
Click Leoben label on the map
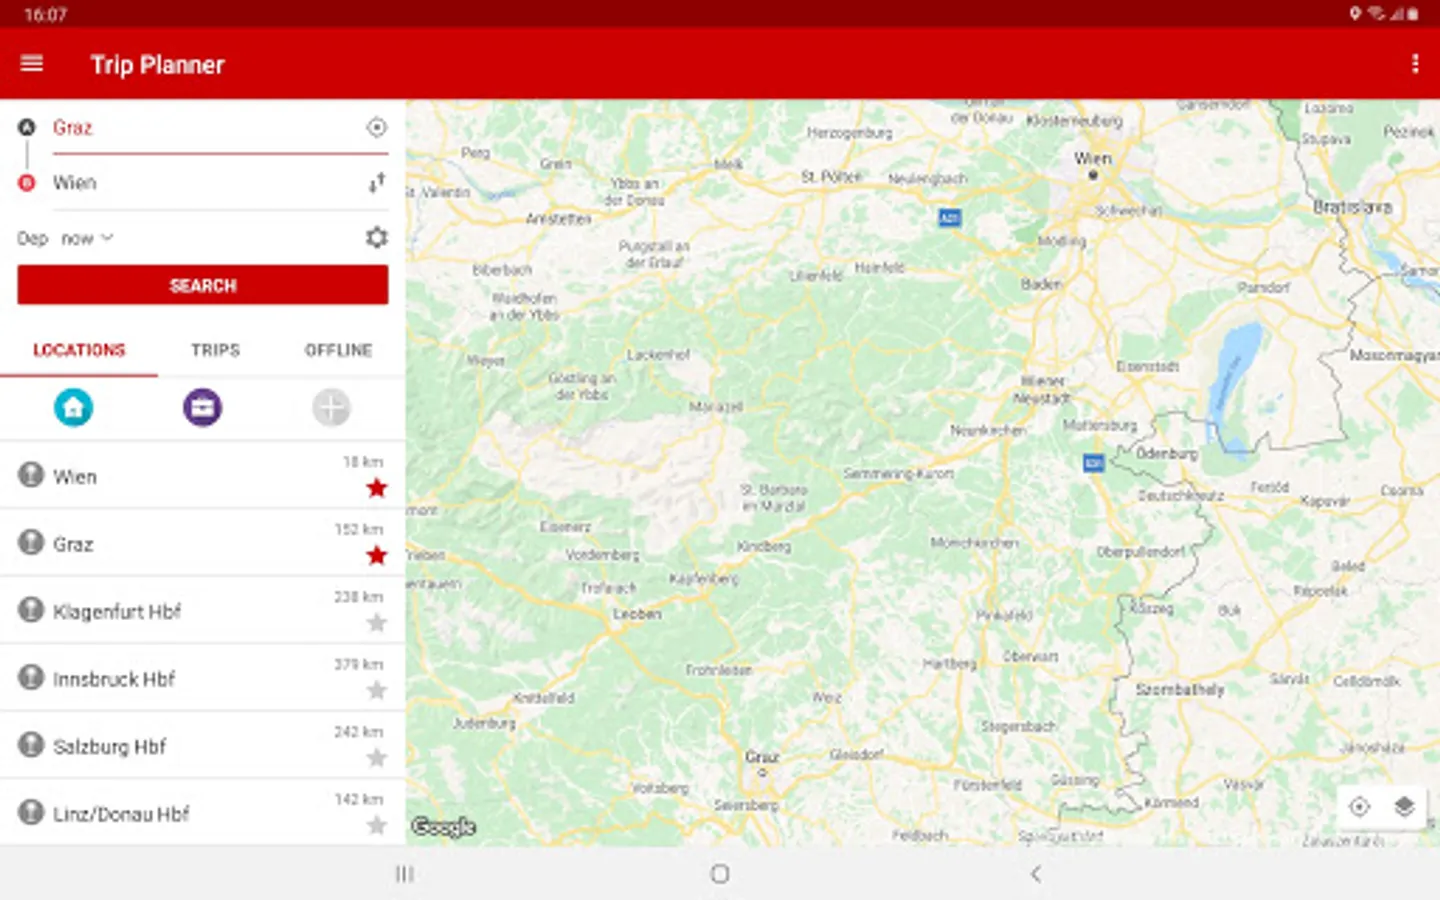coord(637,614)
